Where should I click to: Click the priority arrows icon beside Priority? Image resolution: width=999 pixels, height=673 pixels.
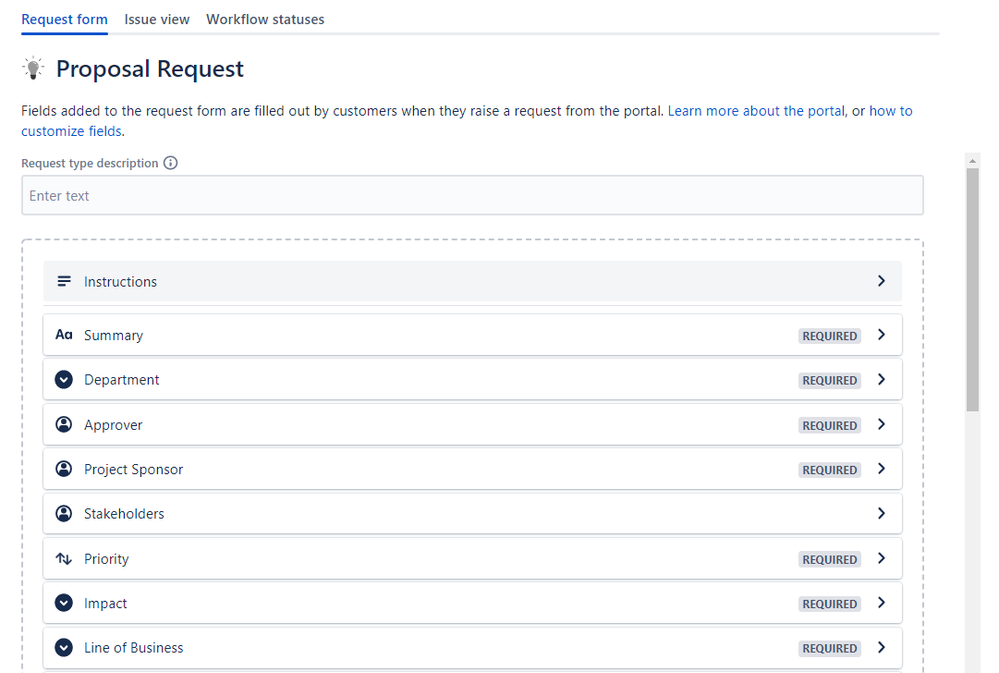(x=64, y=558)
